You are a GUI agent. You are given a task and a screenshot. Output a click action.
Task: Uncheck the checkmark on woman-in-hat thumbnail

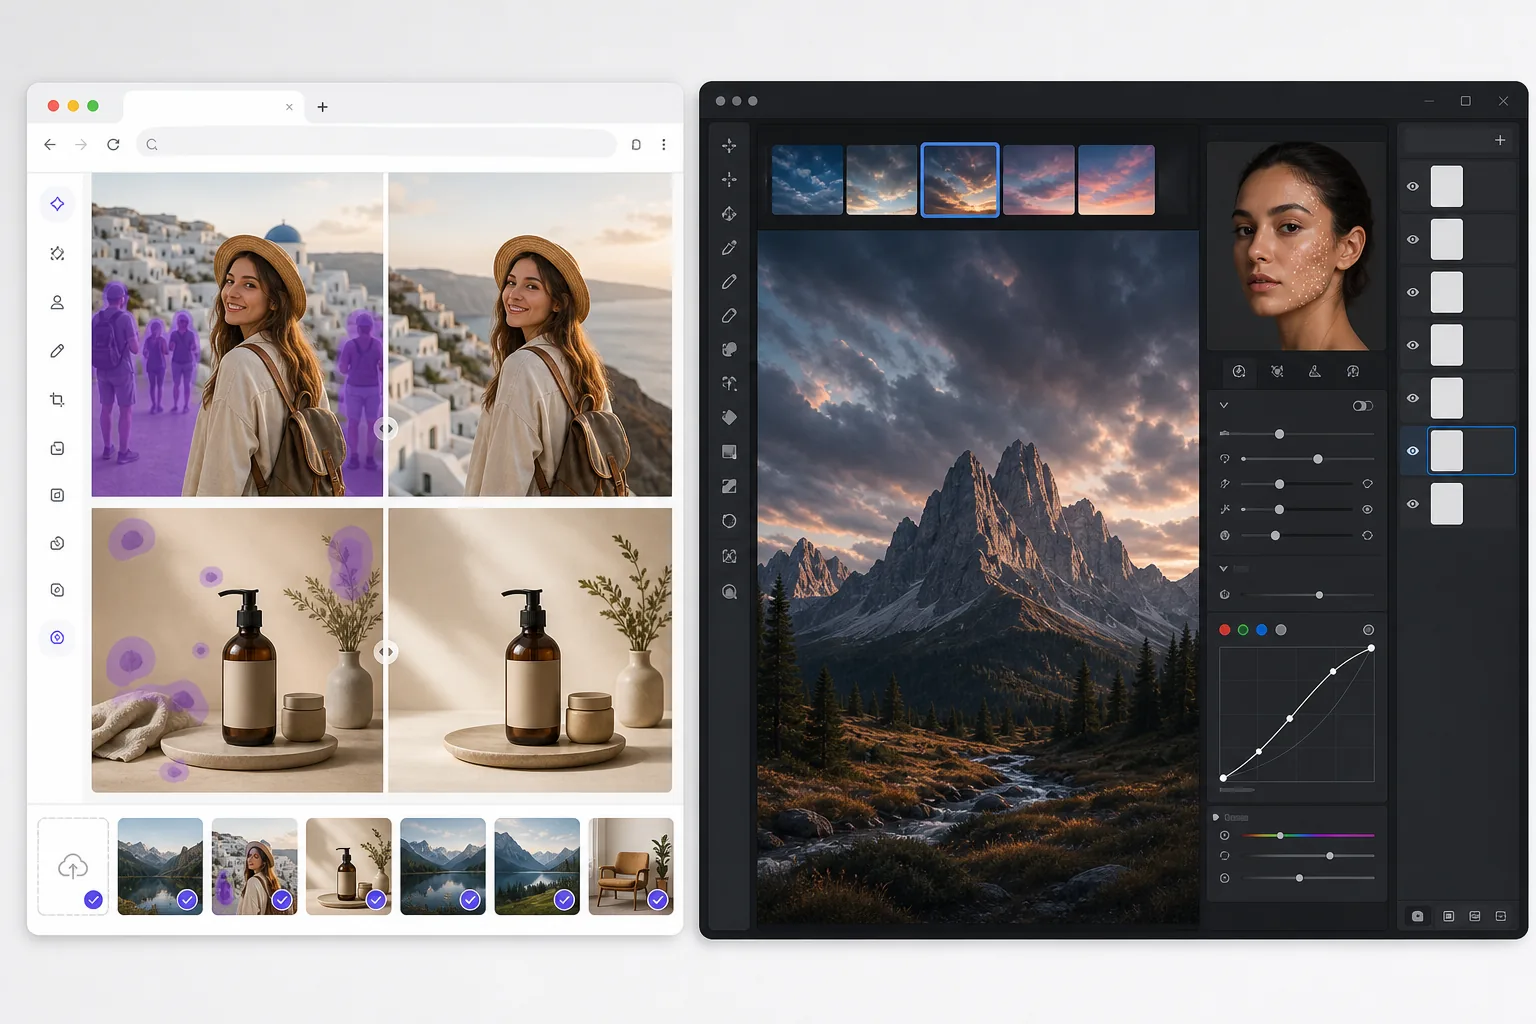coord(282,900)
